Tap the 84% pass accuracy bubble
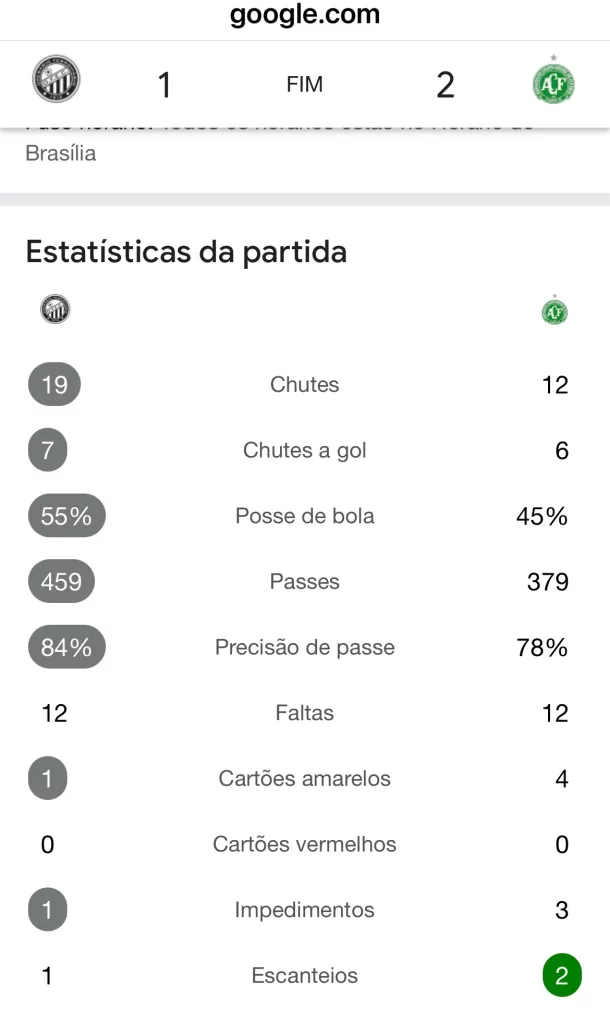 click(66, 647)
